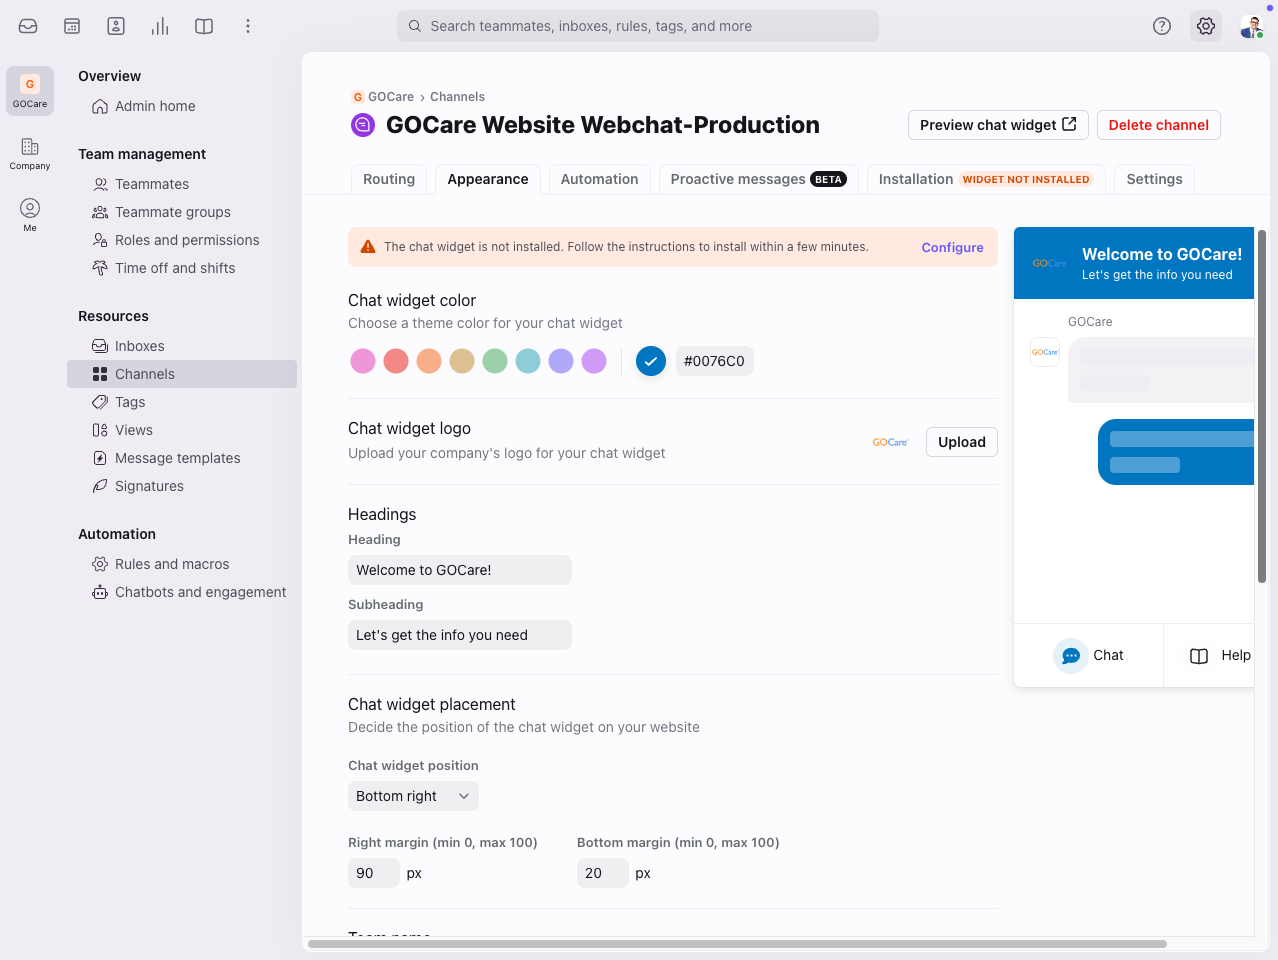Pick the green color swatch

(495, 361)
